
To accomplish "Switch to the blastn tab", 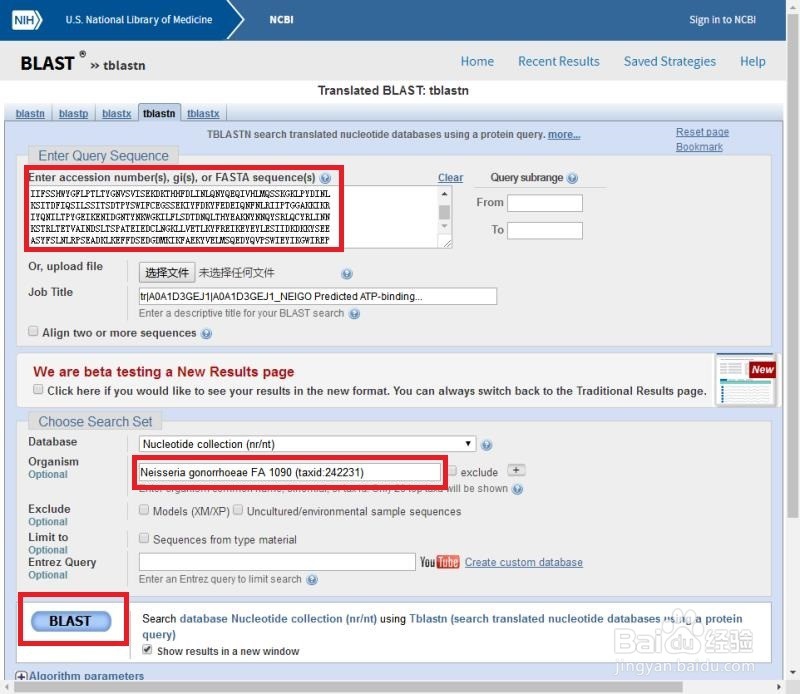I will coord(30,113).
